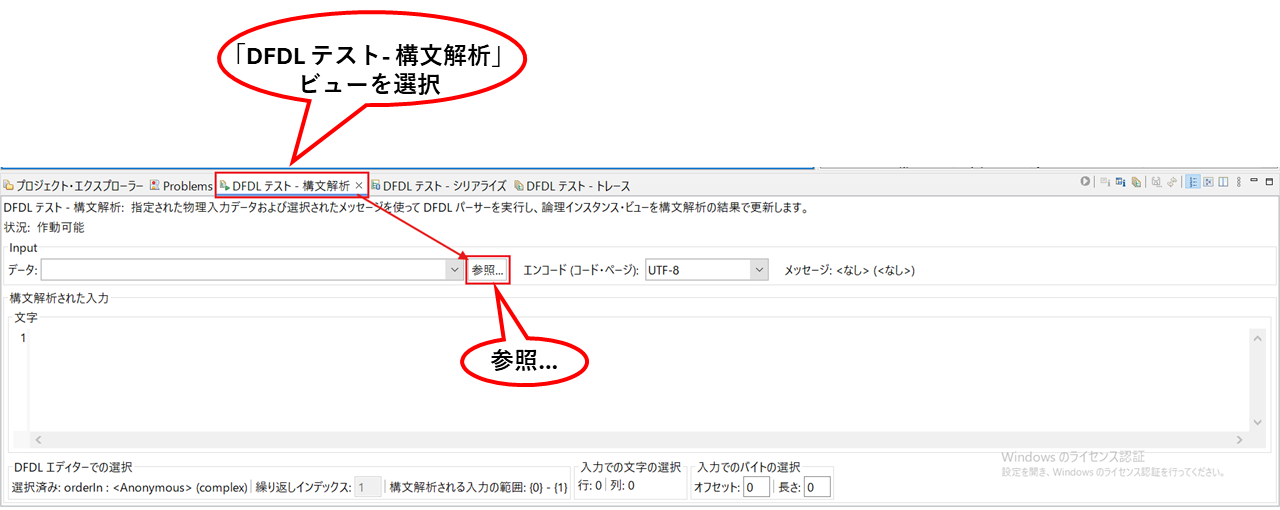The height and width of the screenshot is (510, 1280).
Task: Click the table info icon in view toolbar
Action: pyautogui.click(x=1120, y=182)
